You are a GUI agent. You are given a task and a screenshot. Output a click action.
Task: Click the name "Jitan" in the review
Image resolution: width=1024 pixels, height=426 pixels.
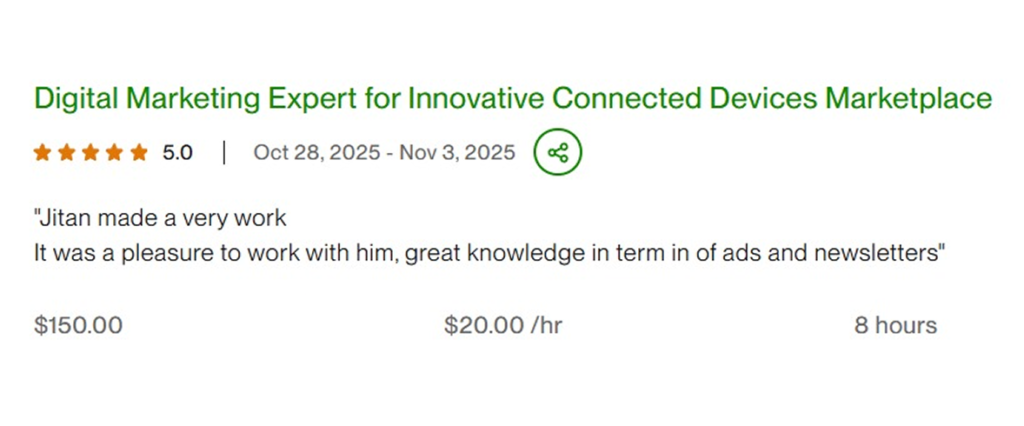[x=62, y=217]
